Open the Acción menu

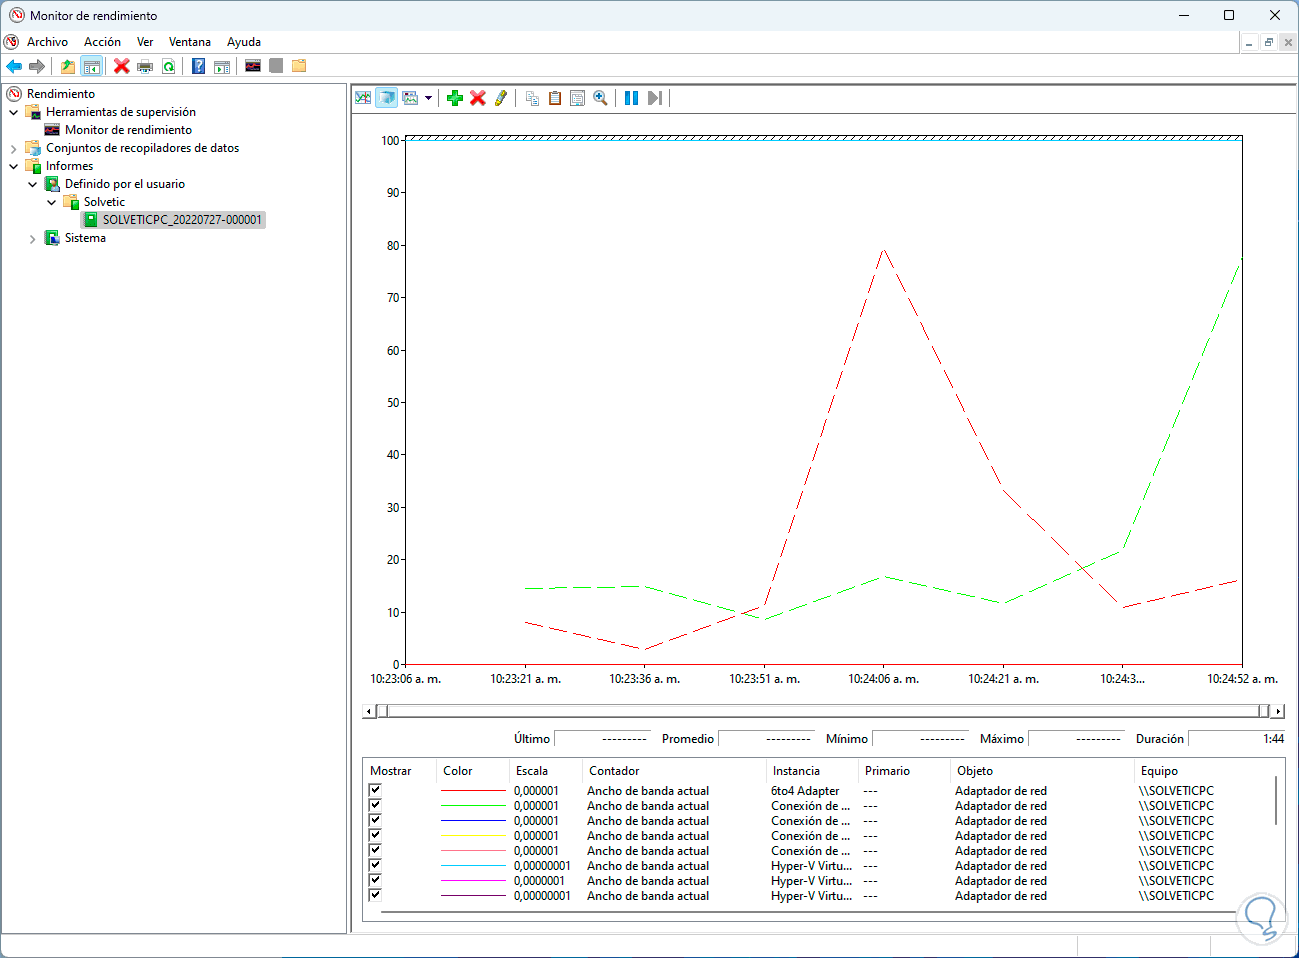[102, 42]
